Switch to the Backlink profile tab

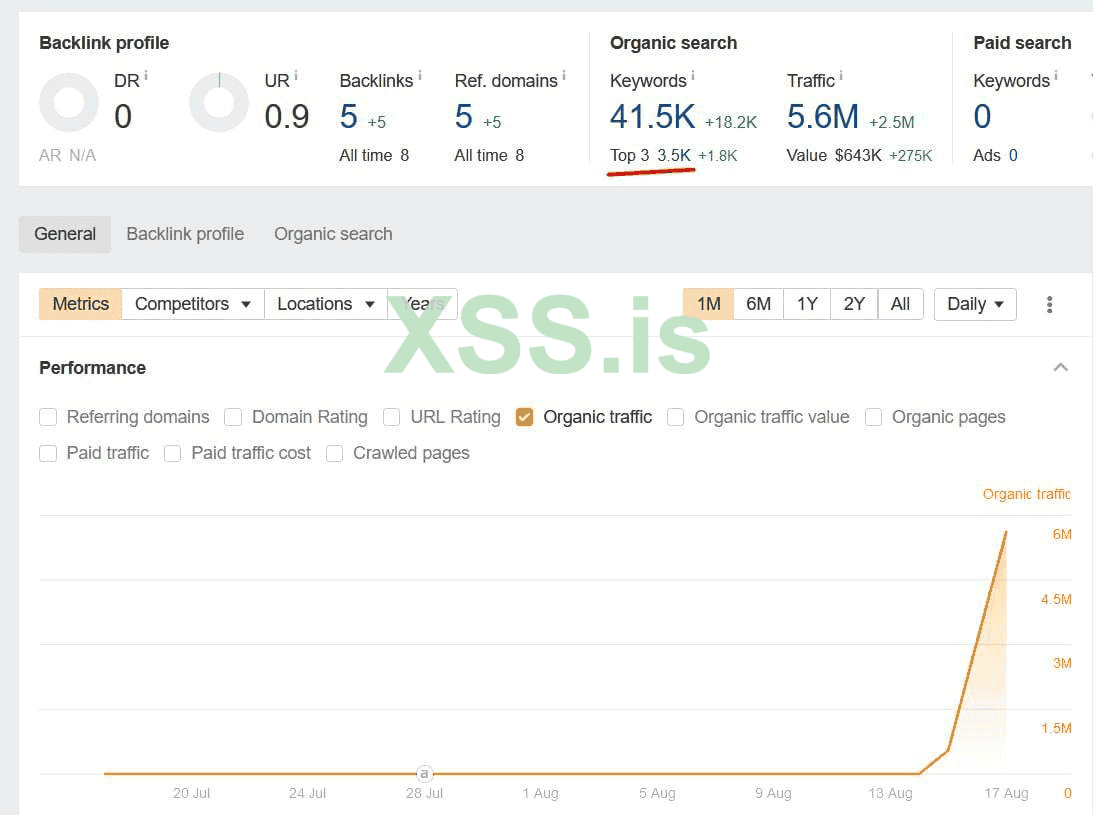coord(185,234)
